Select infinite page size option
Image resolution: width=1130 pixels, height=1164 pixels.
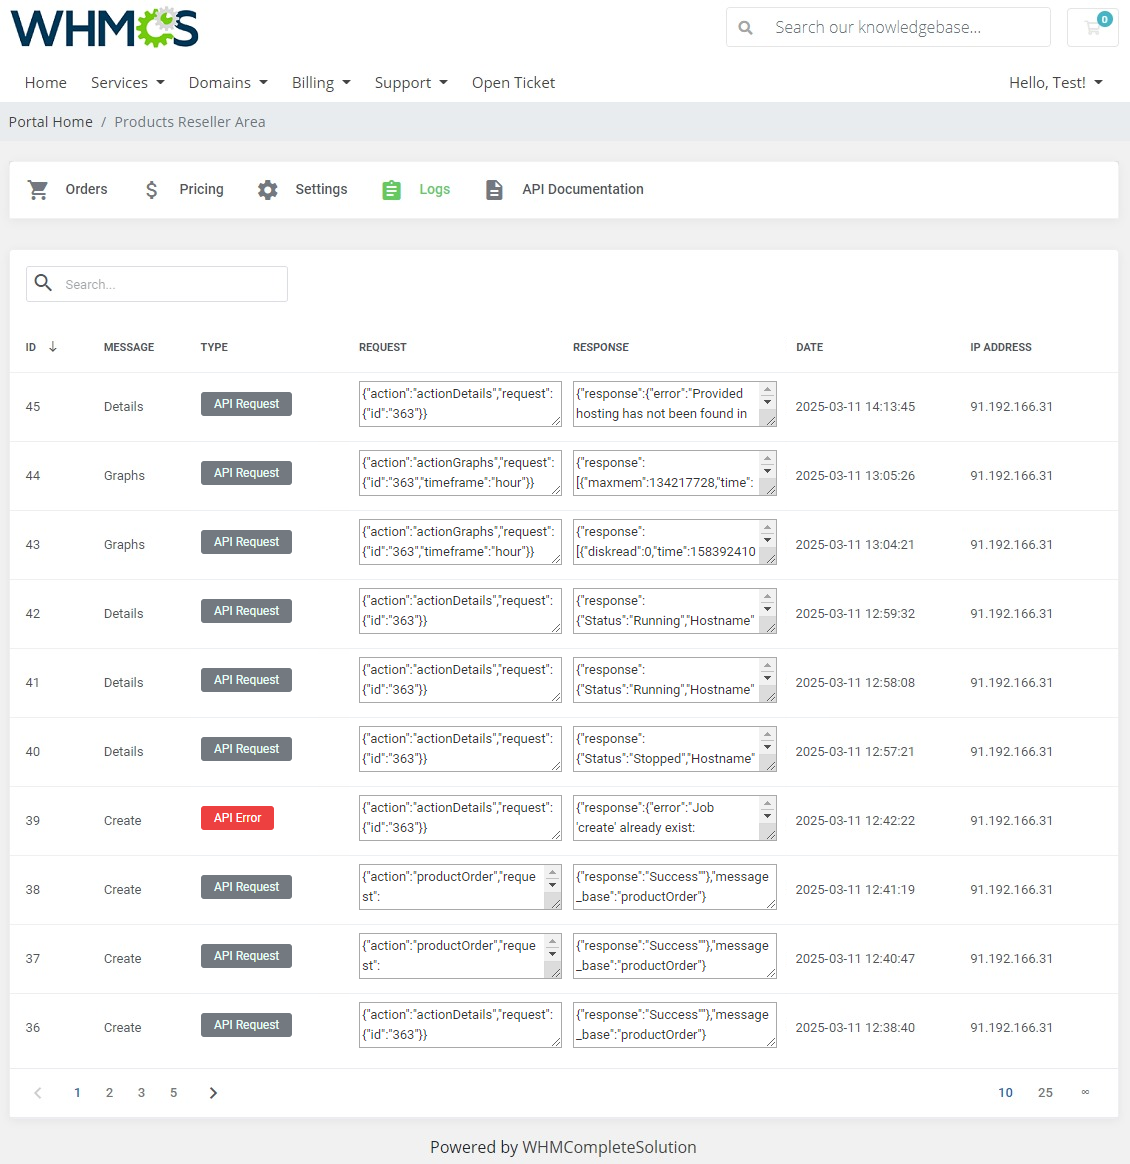point(1085,1092)
